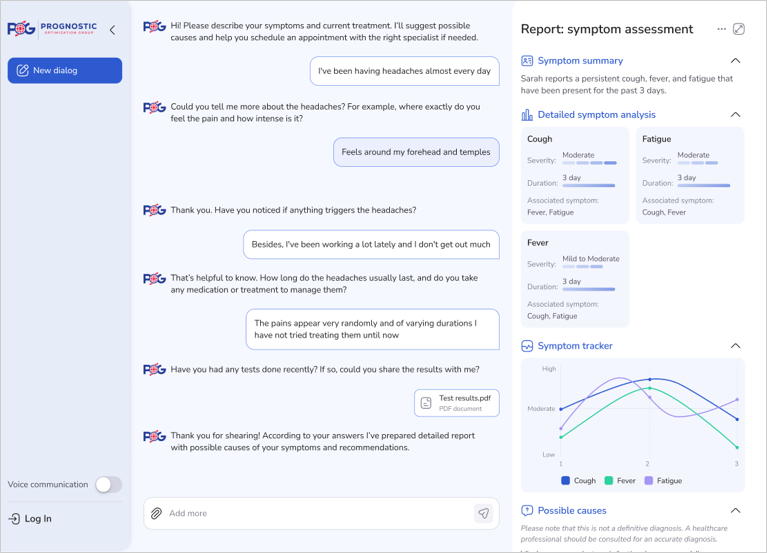Open the Test results.pdf attachment

point(457,403)
